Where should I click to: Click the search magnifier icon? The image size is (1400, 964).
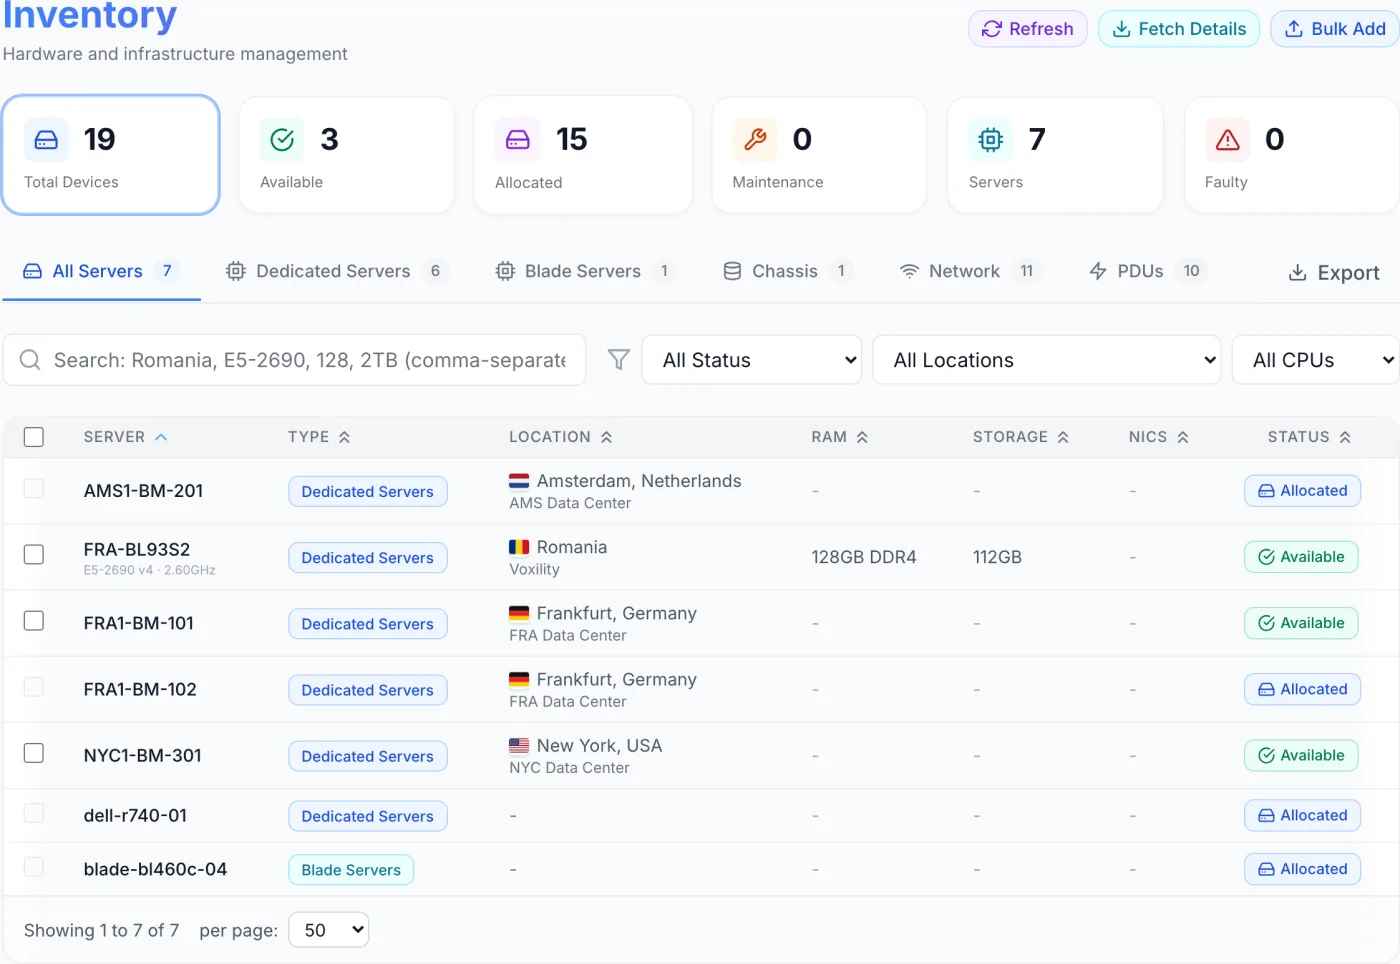30,360
